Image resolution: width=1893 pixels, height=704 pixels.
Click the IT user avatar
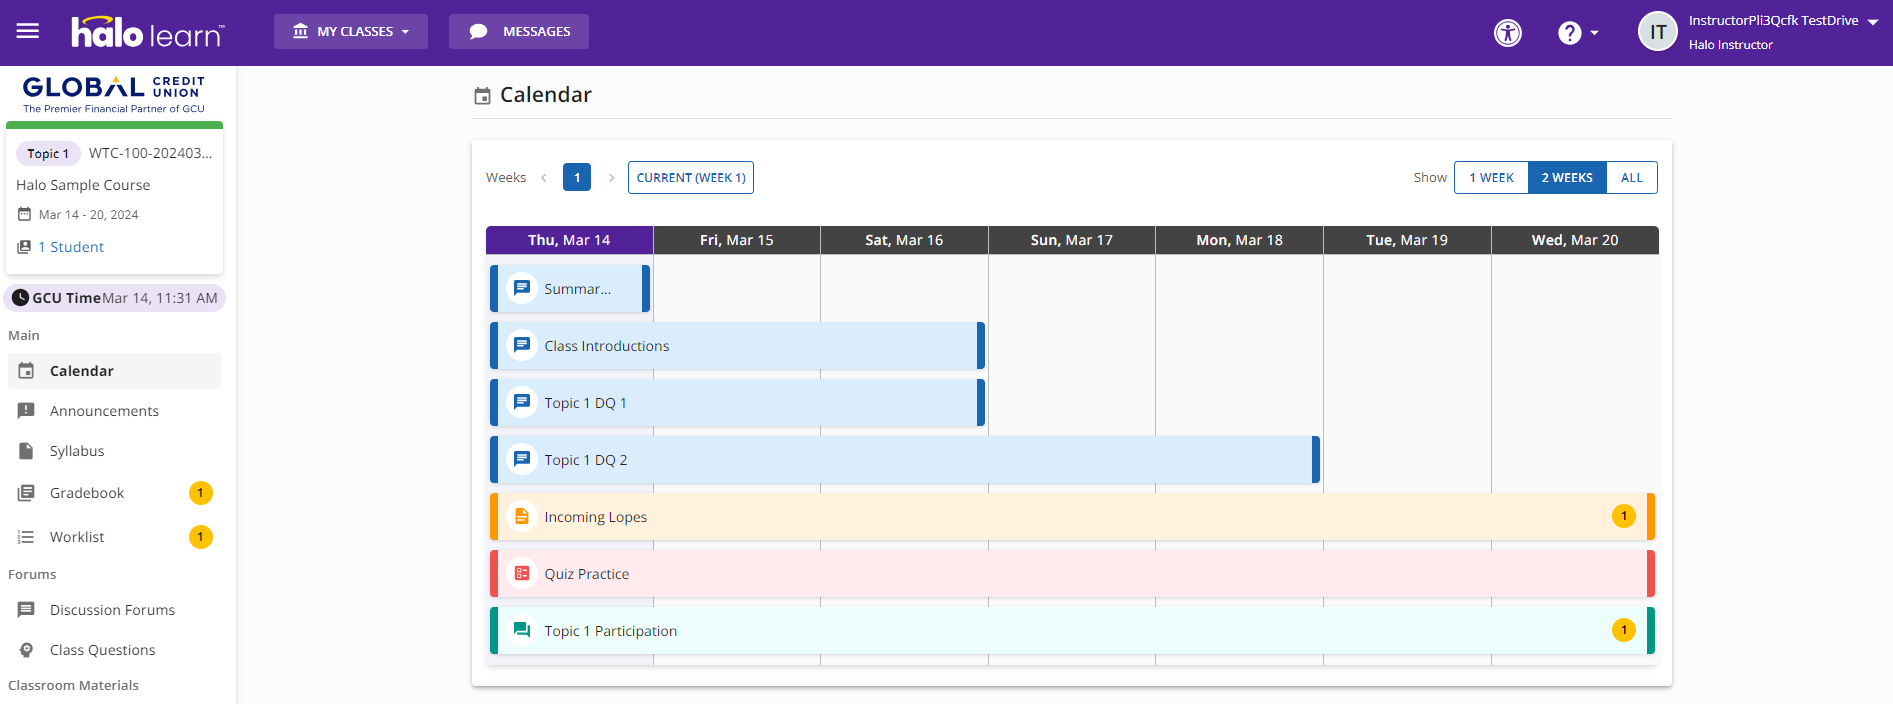point(1657,32)
